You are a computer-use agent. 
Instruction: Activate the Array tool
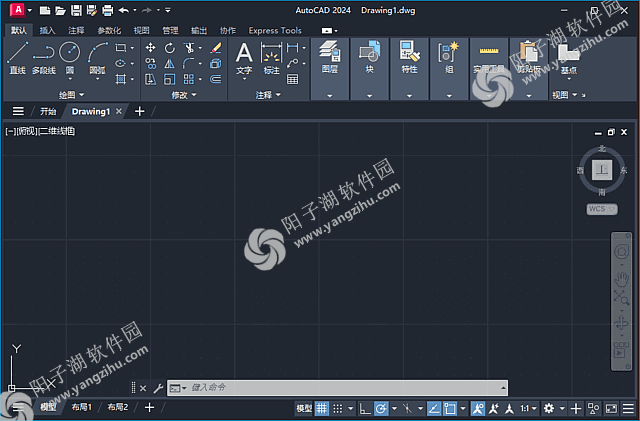click(189, 79)
